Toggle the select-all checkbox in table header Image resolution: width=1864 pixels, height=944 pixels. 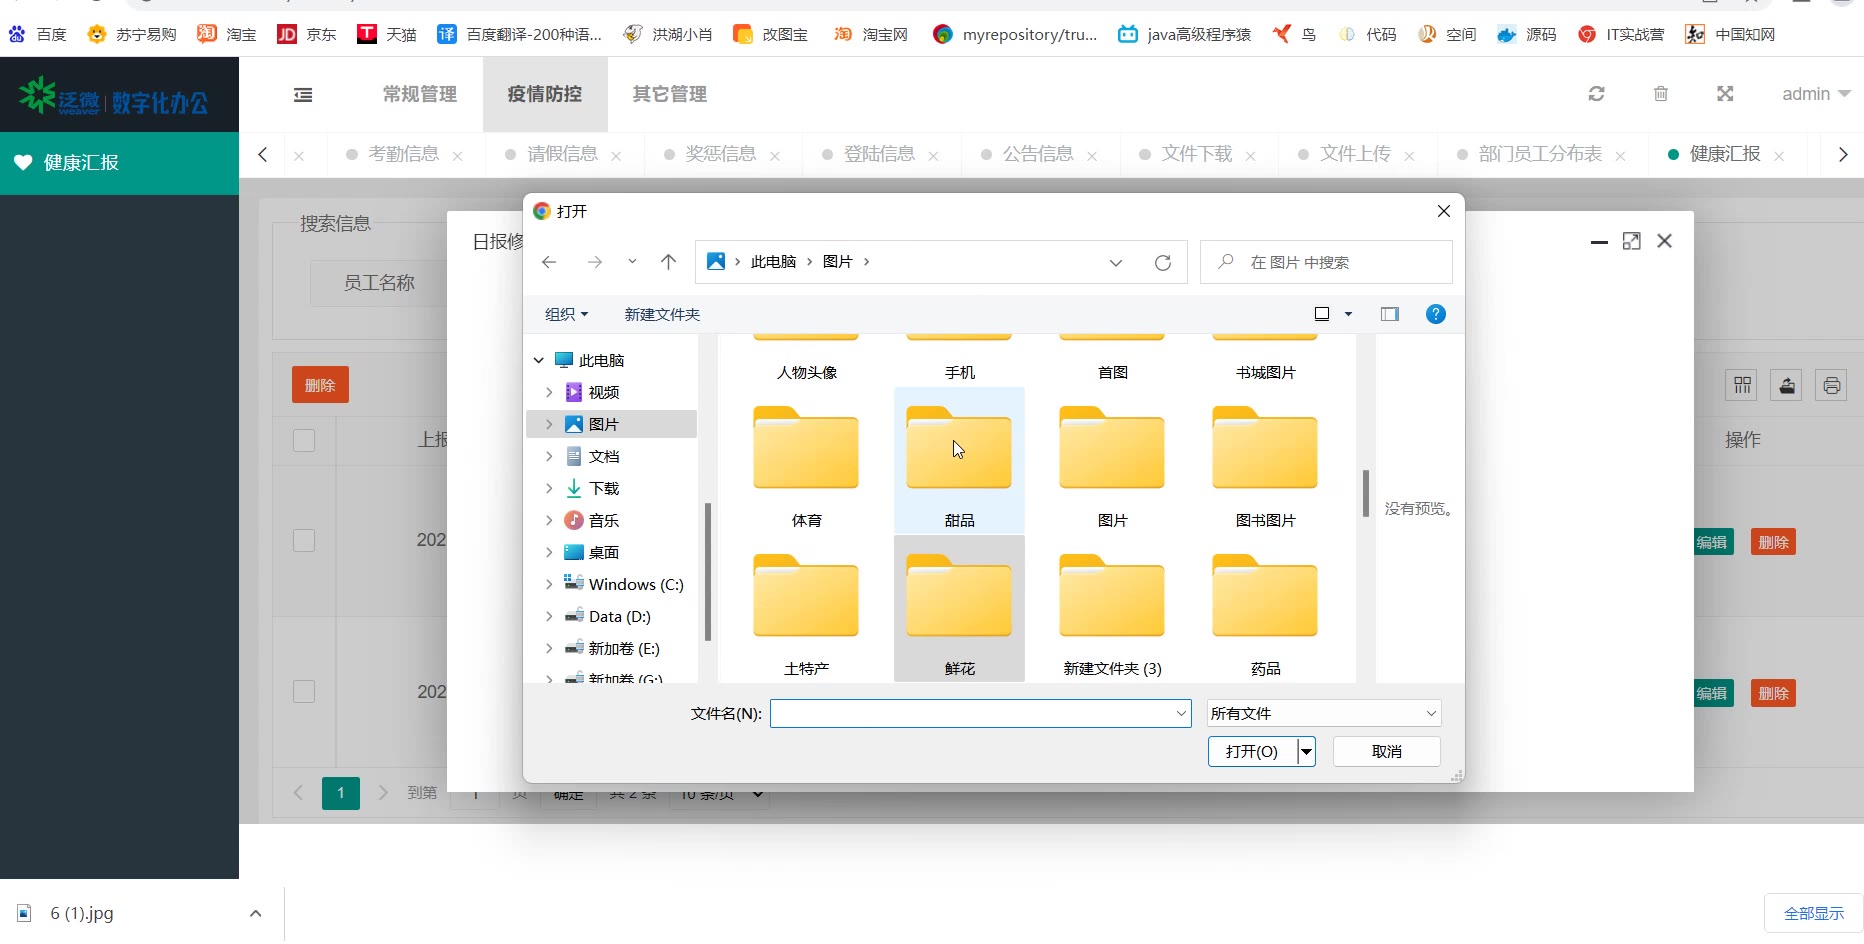304,440
